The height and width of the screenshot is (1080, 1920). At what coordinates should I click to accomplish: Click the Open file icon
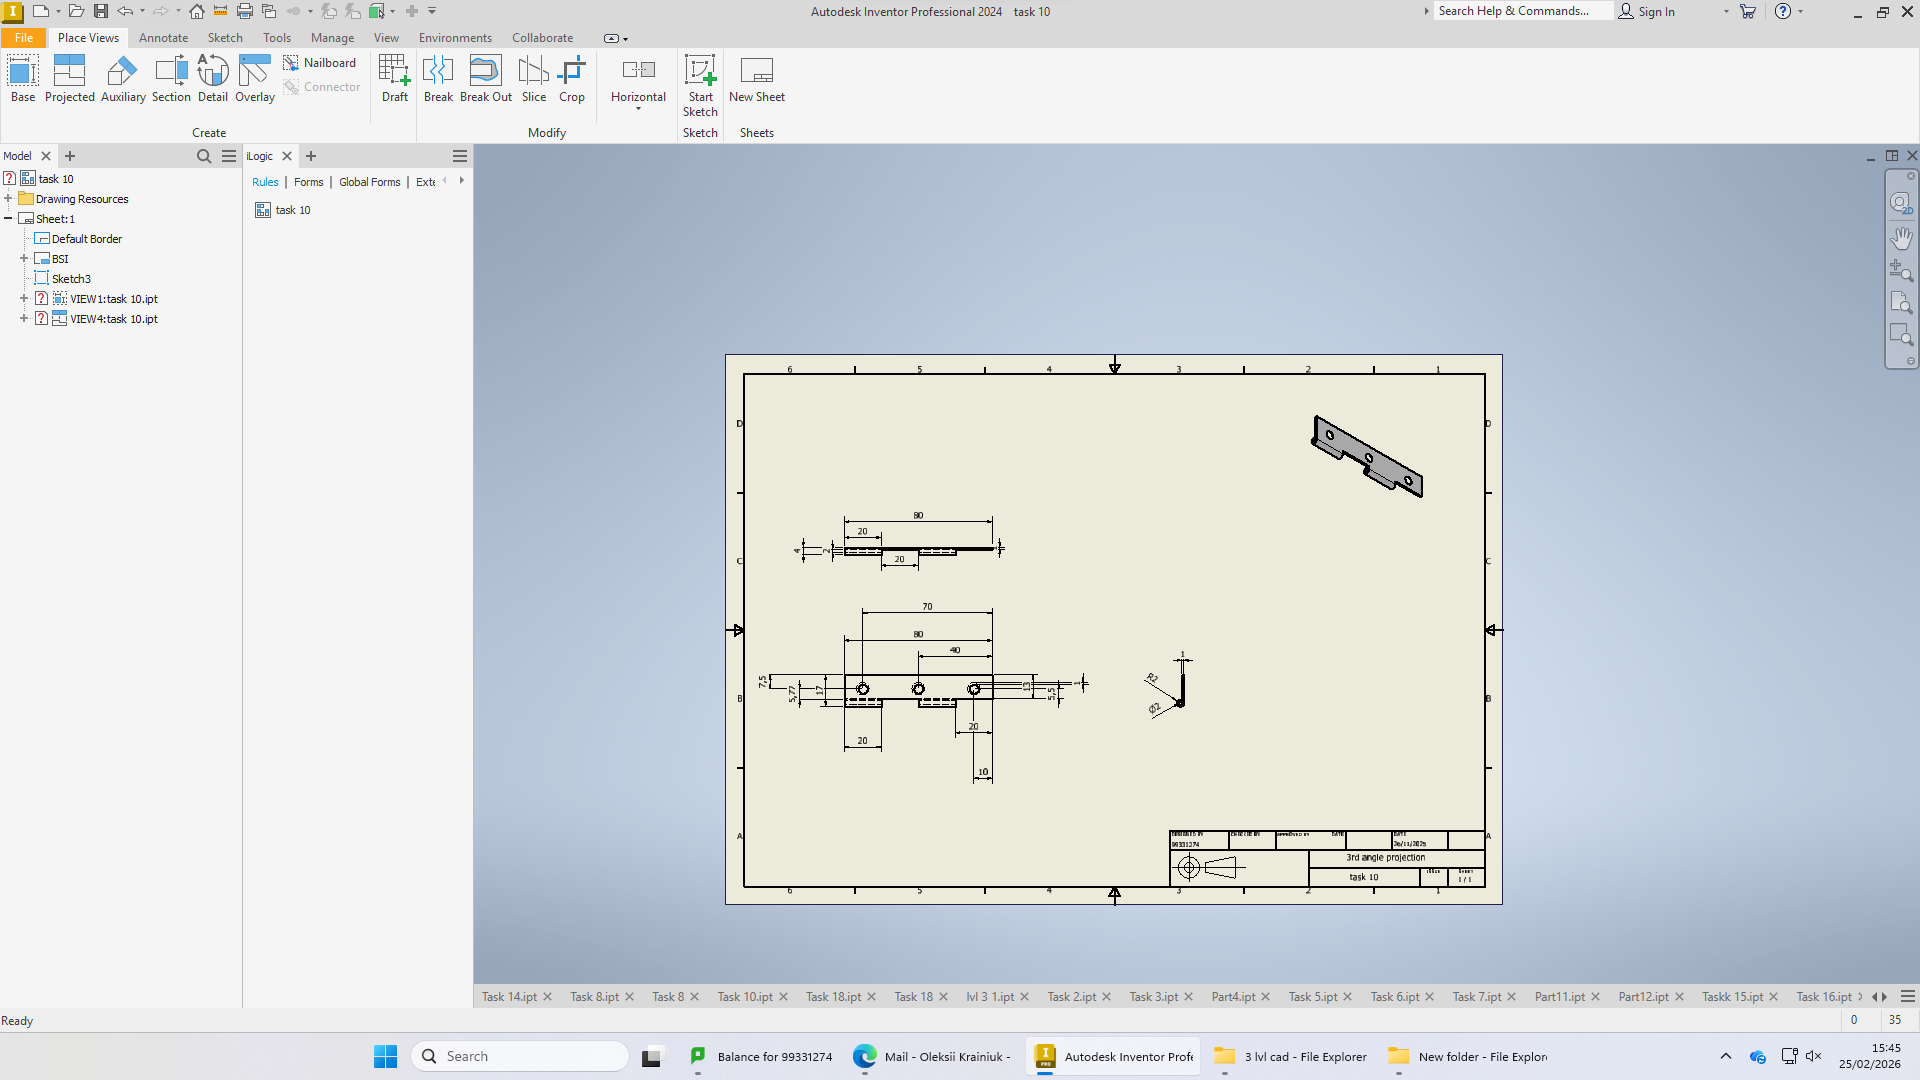point(76,11)
